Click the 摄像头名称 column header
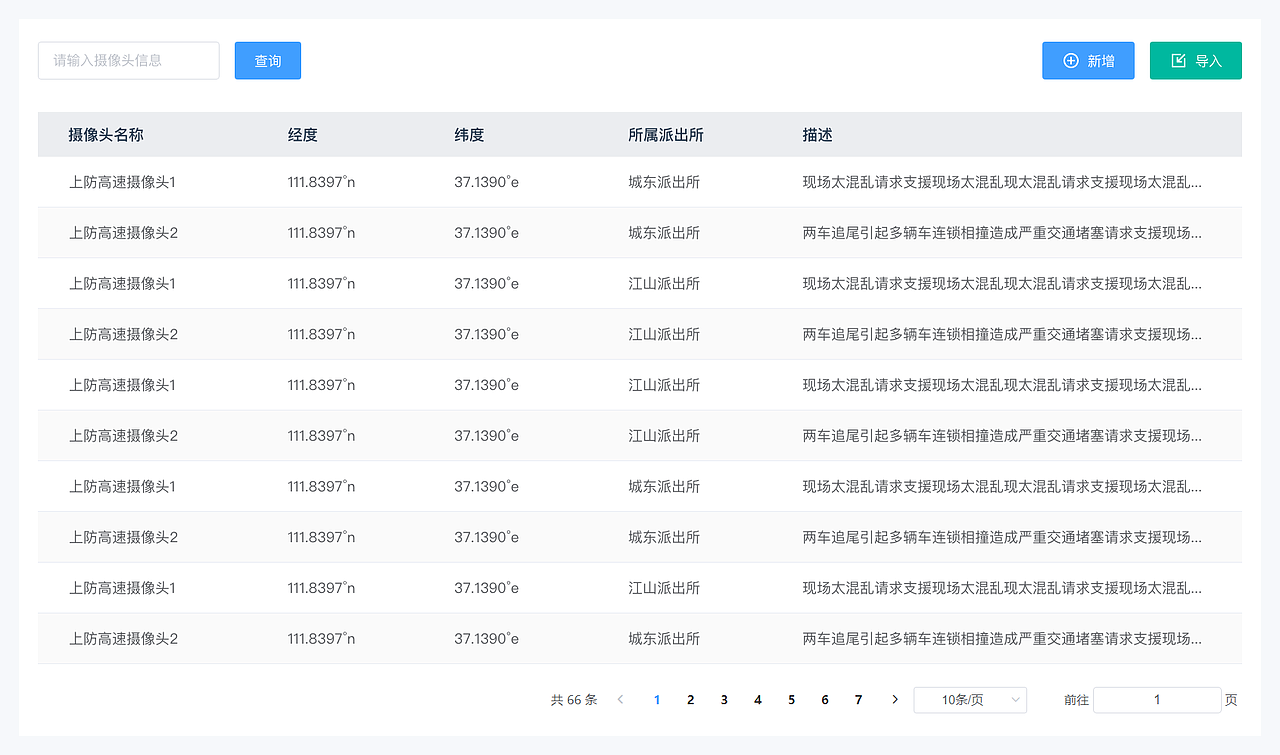The image size is (1280, 755). pos(103,133)
